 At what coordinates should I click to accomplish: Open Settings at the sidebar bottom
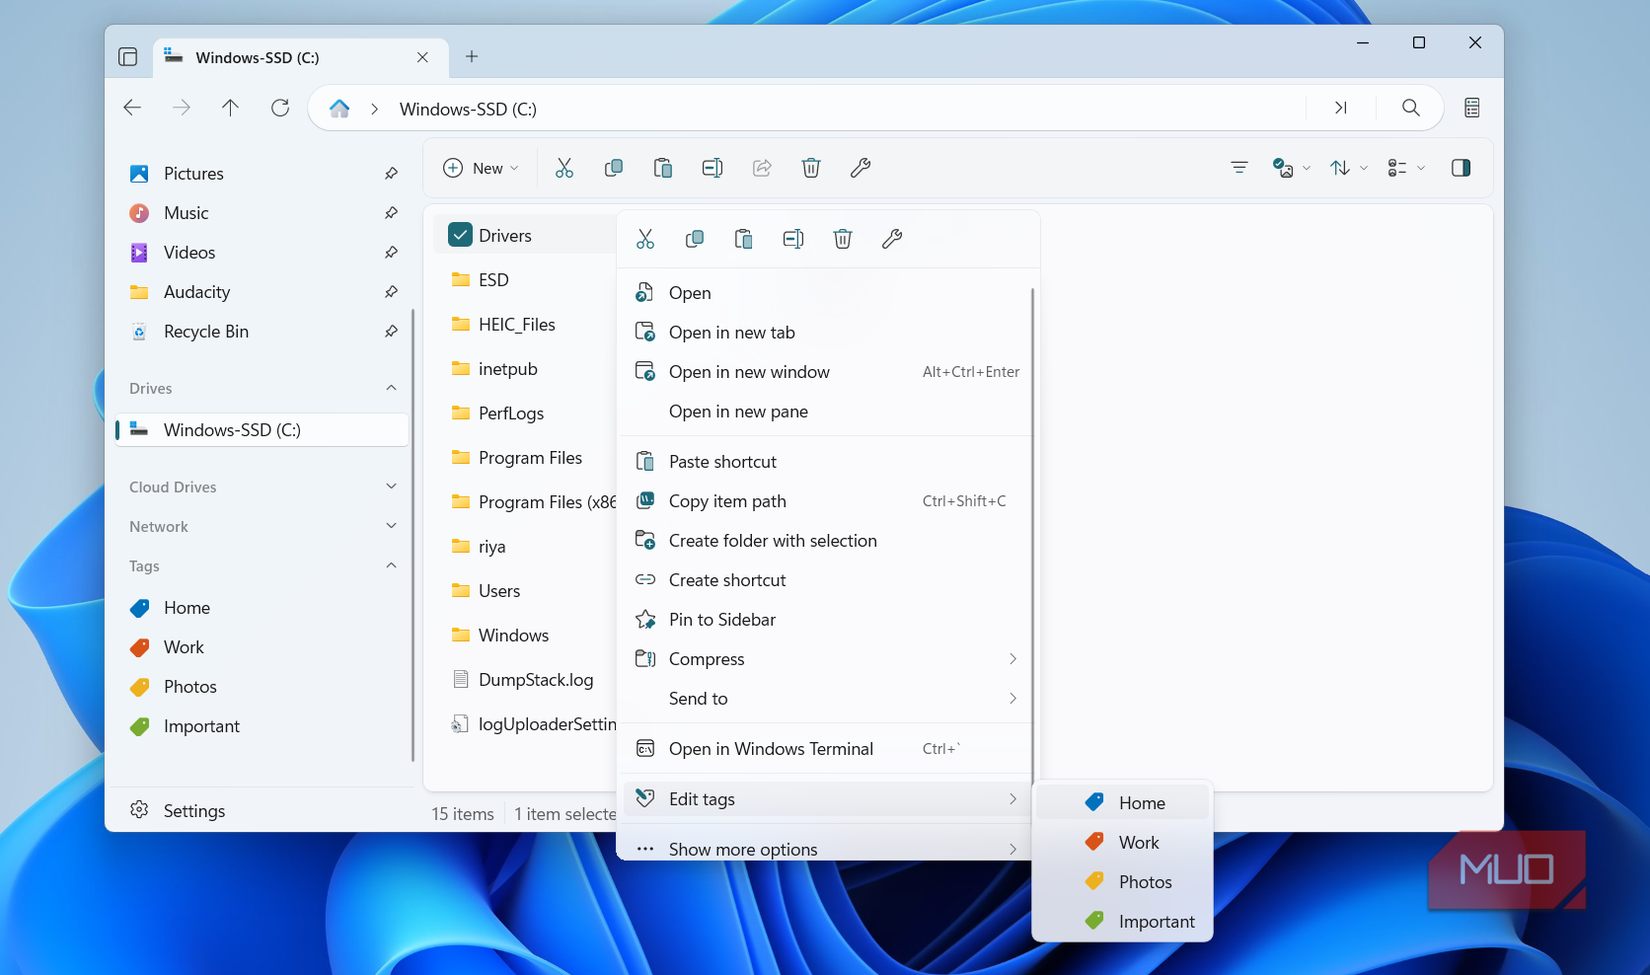(x=194, y=811)
